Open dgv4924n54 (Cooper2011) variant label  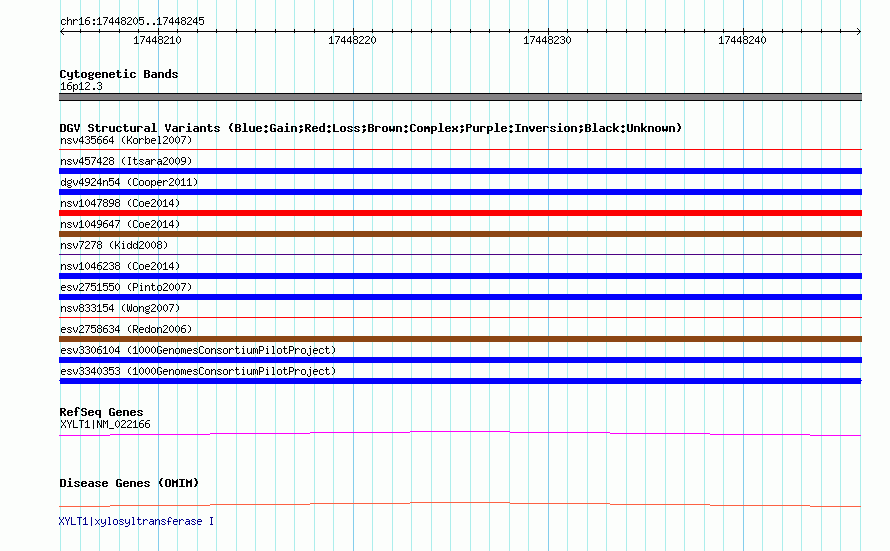pyautogui.click(x=129, y=182)
